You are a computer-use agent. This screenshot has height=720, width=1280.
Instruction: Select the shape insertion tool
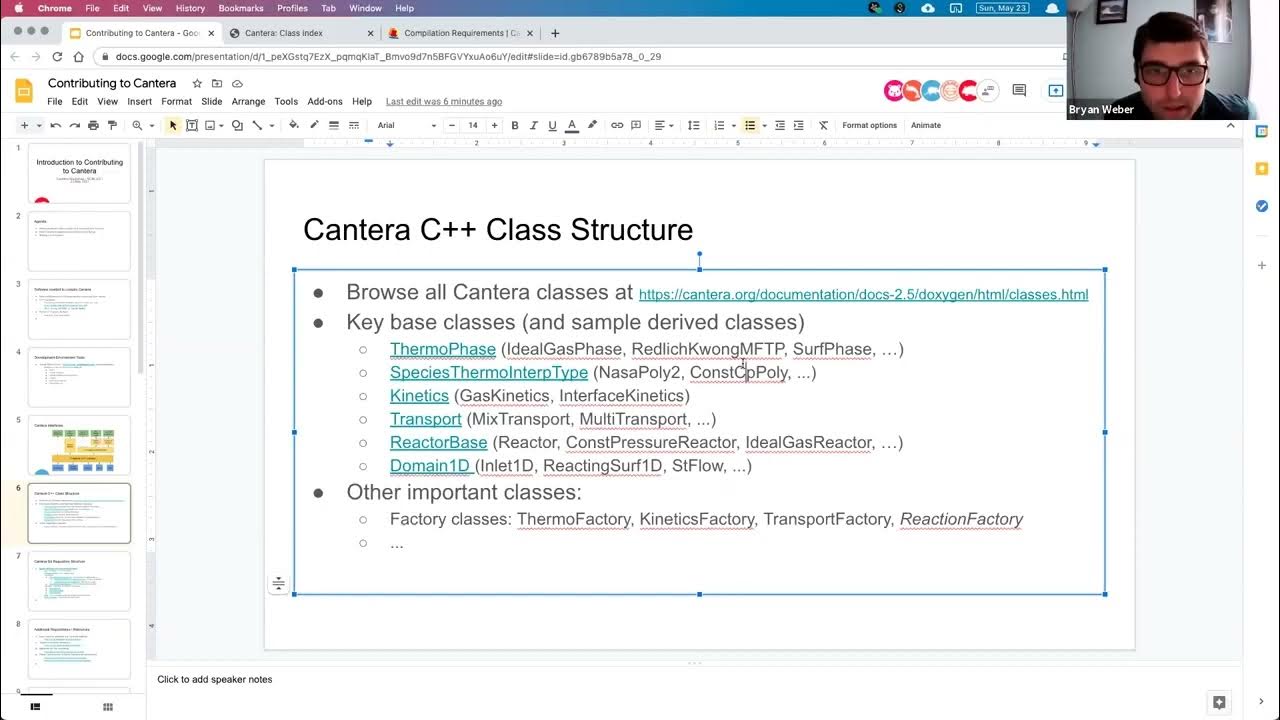[237, 125]
